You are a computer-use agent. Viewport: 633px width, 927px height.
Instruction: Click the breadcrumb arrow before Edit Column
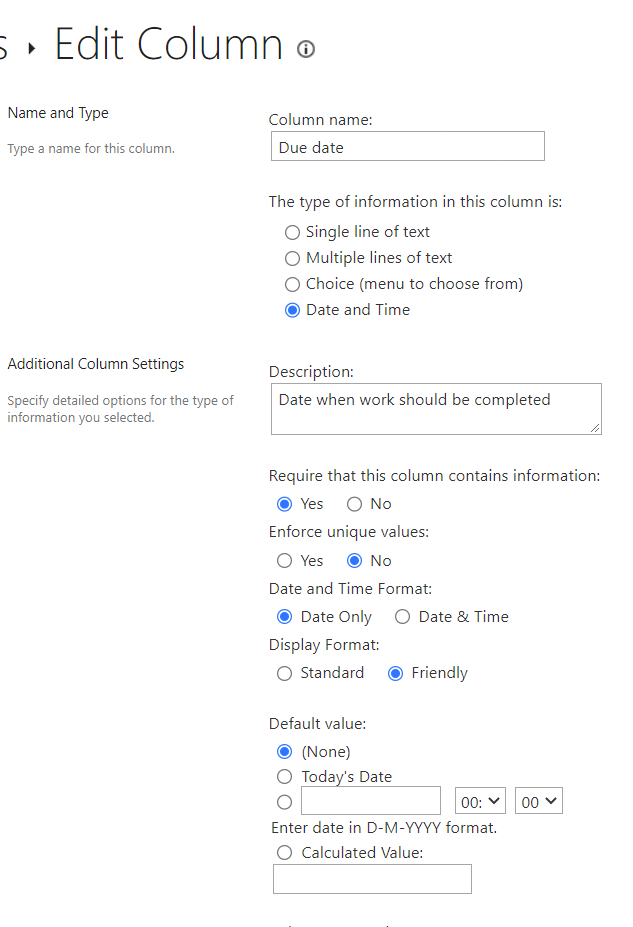(32, 48)
